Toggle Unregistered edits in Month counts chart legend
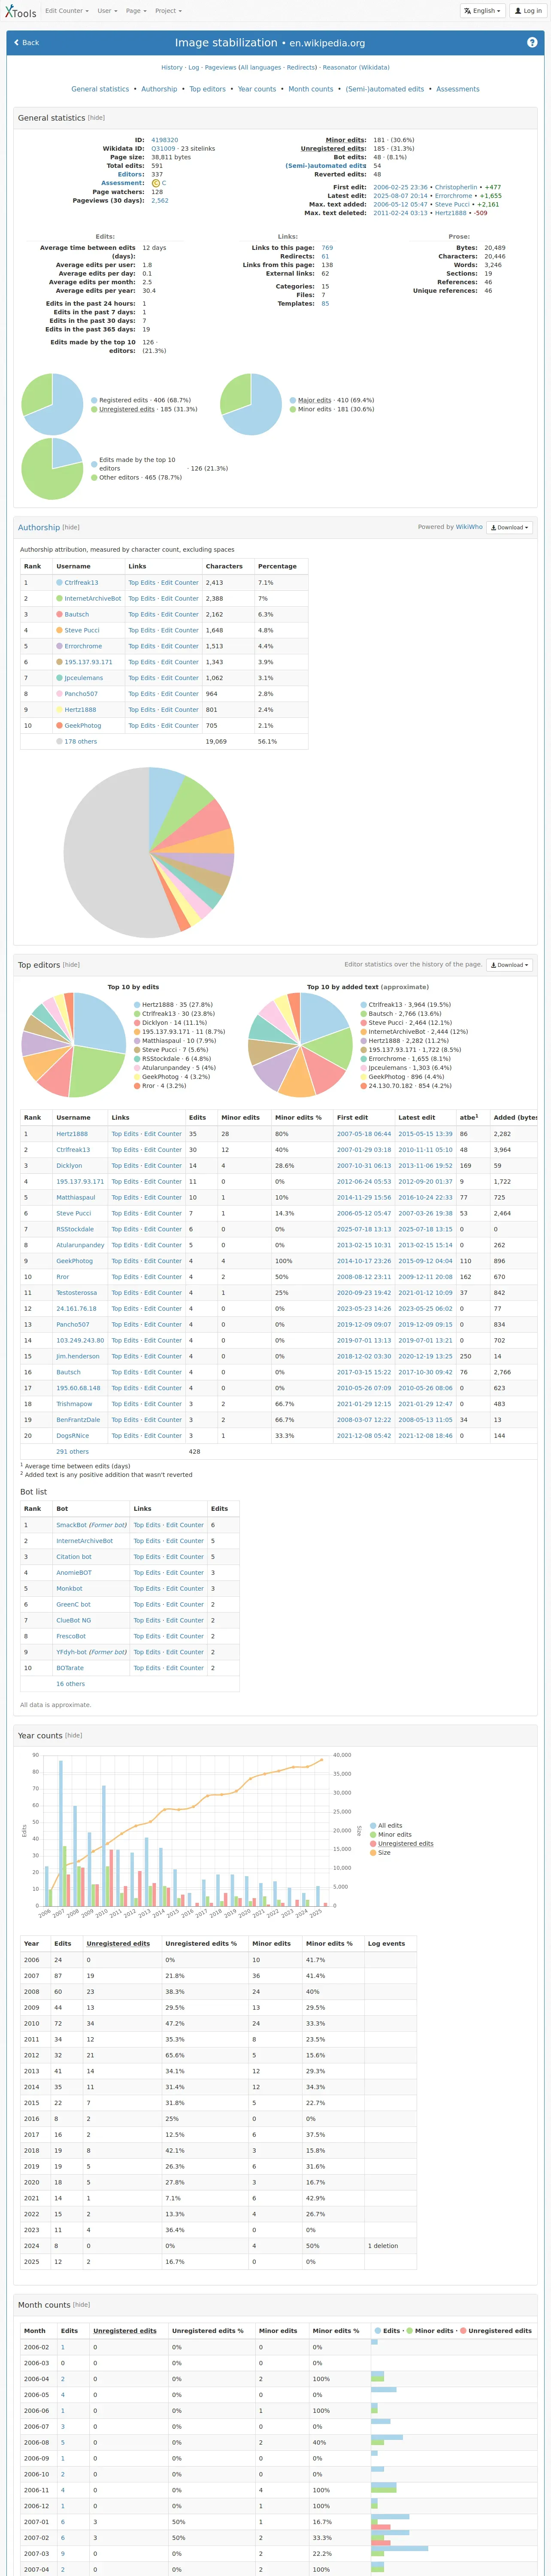This screenshot has height=2576, width=551. 495,2331
